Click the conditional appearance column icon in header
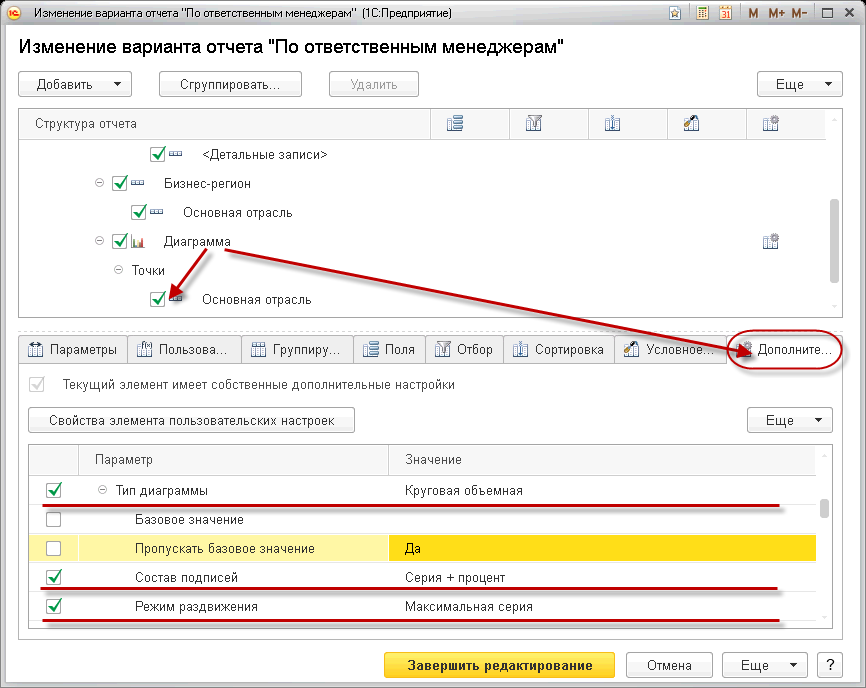 click(691, 124)
